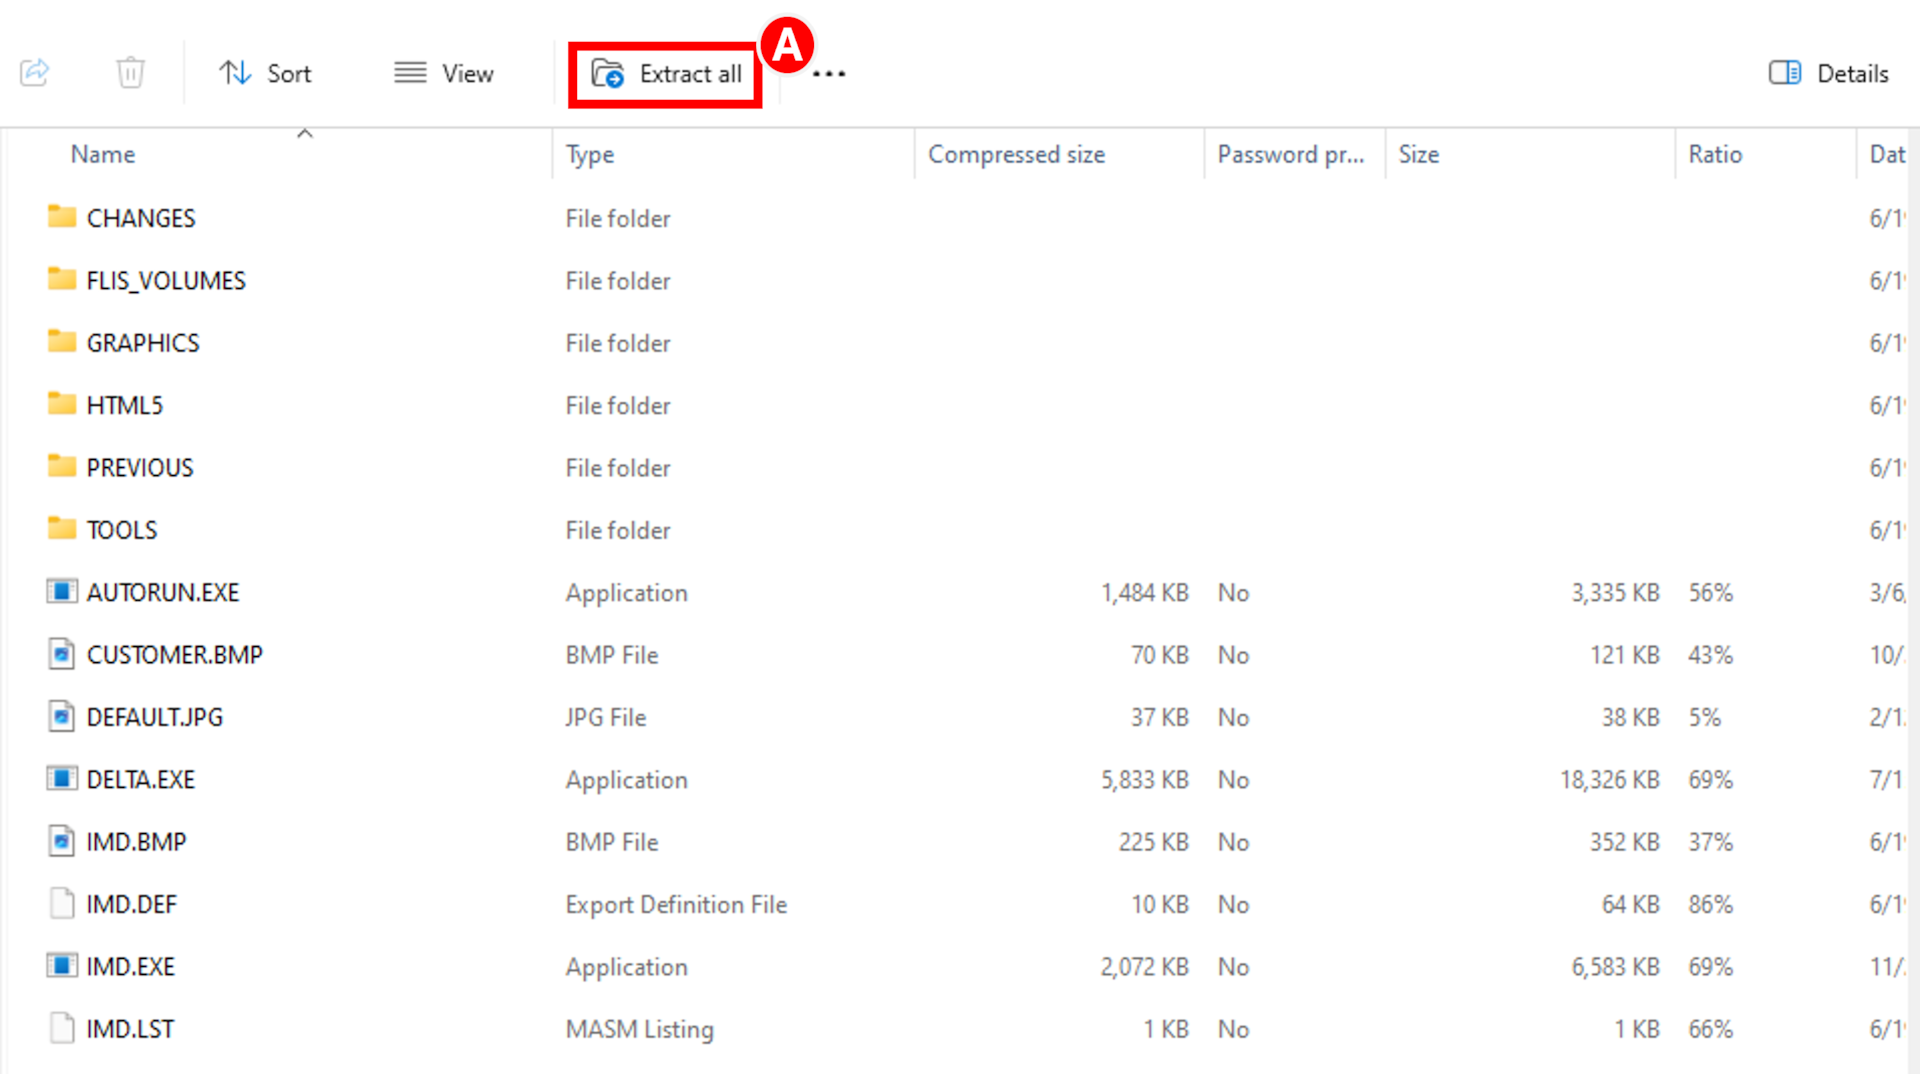Image resolution: width=1920 pixels, height=1074 pixels.
Task: Click the IMD.EXE application icon
Action: 62,965
